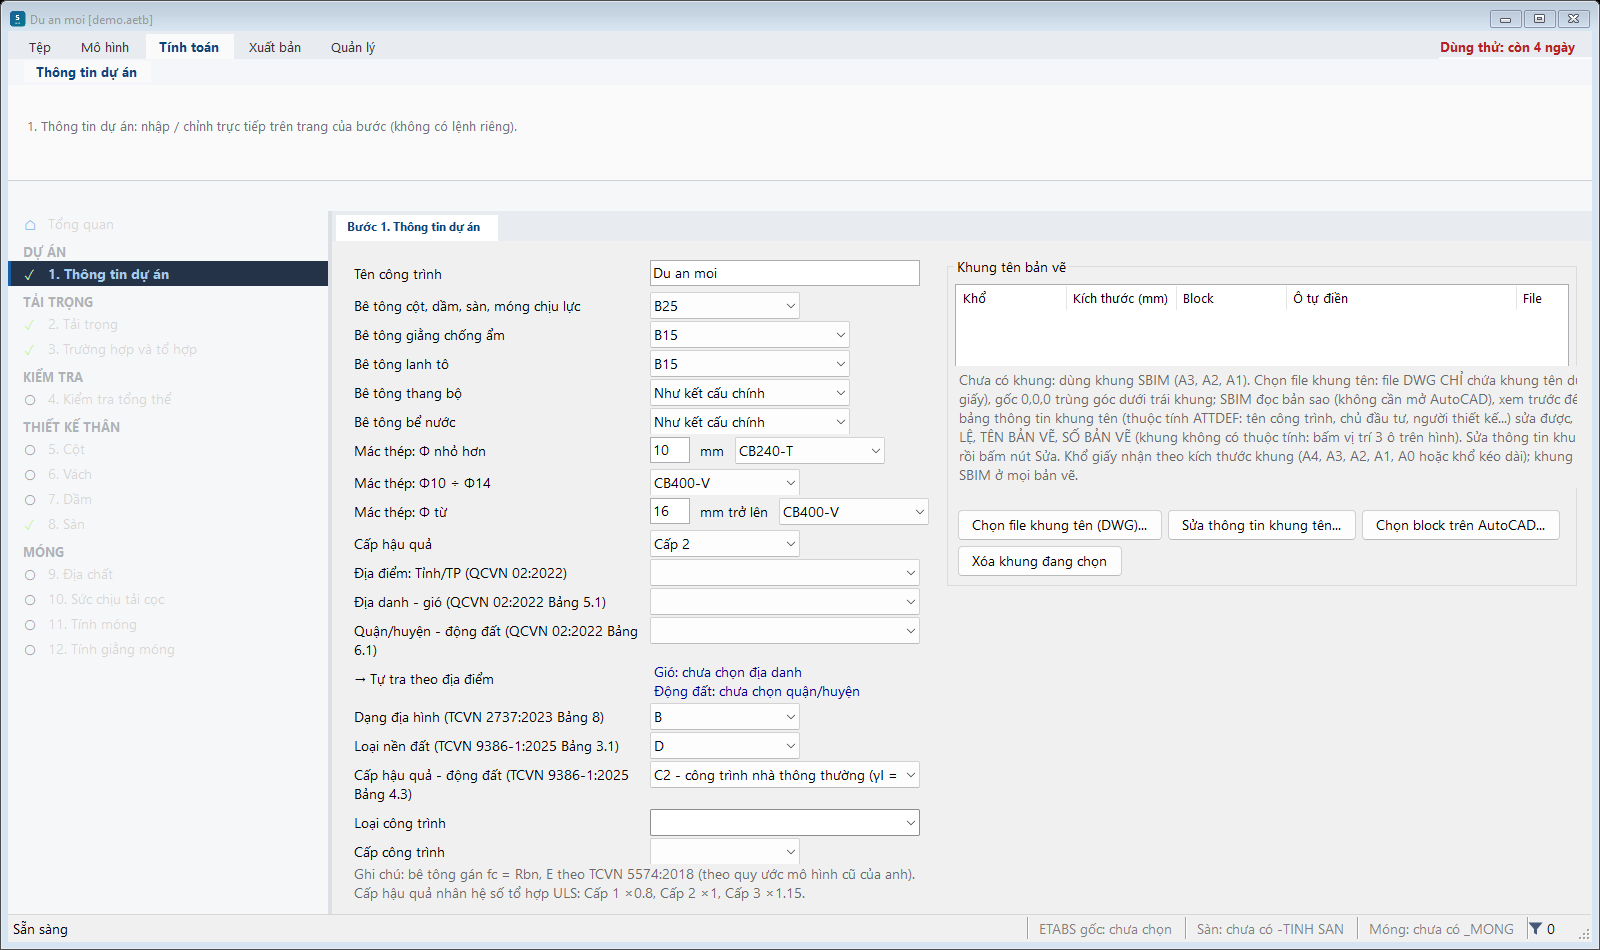Open the Tệp menu
This screenshot has height=950, width=1600.
(x=40, y=47)
